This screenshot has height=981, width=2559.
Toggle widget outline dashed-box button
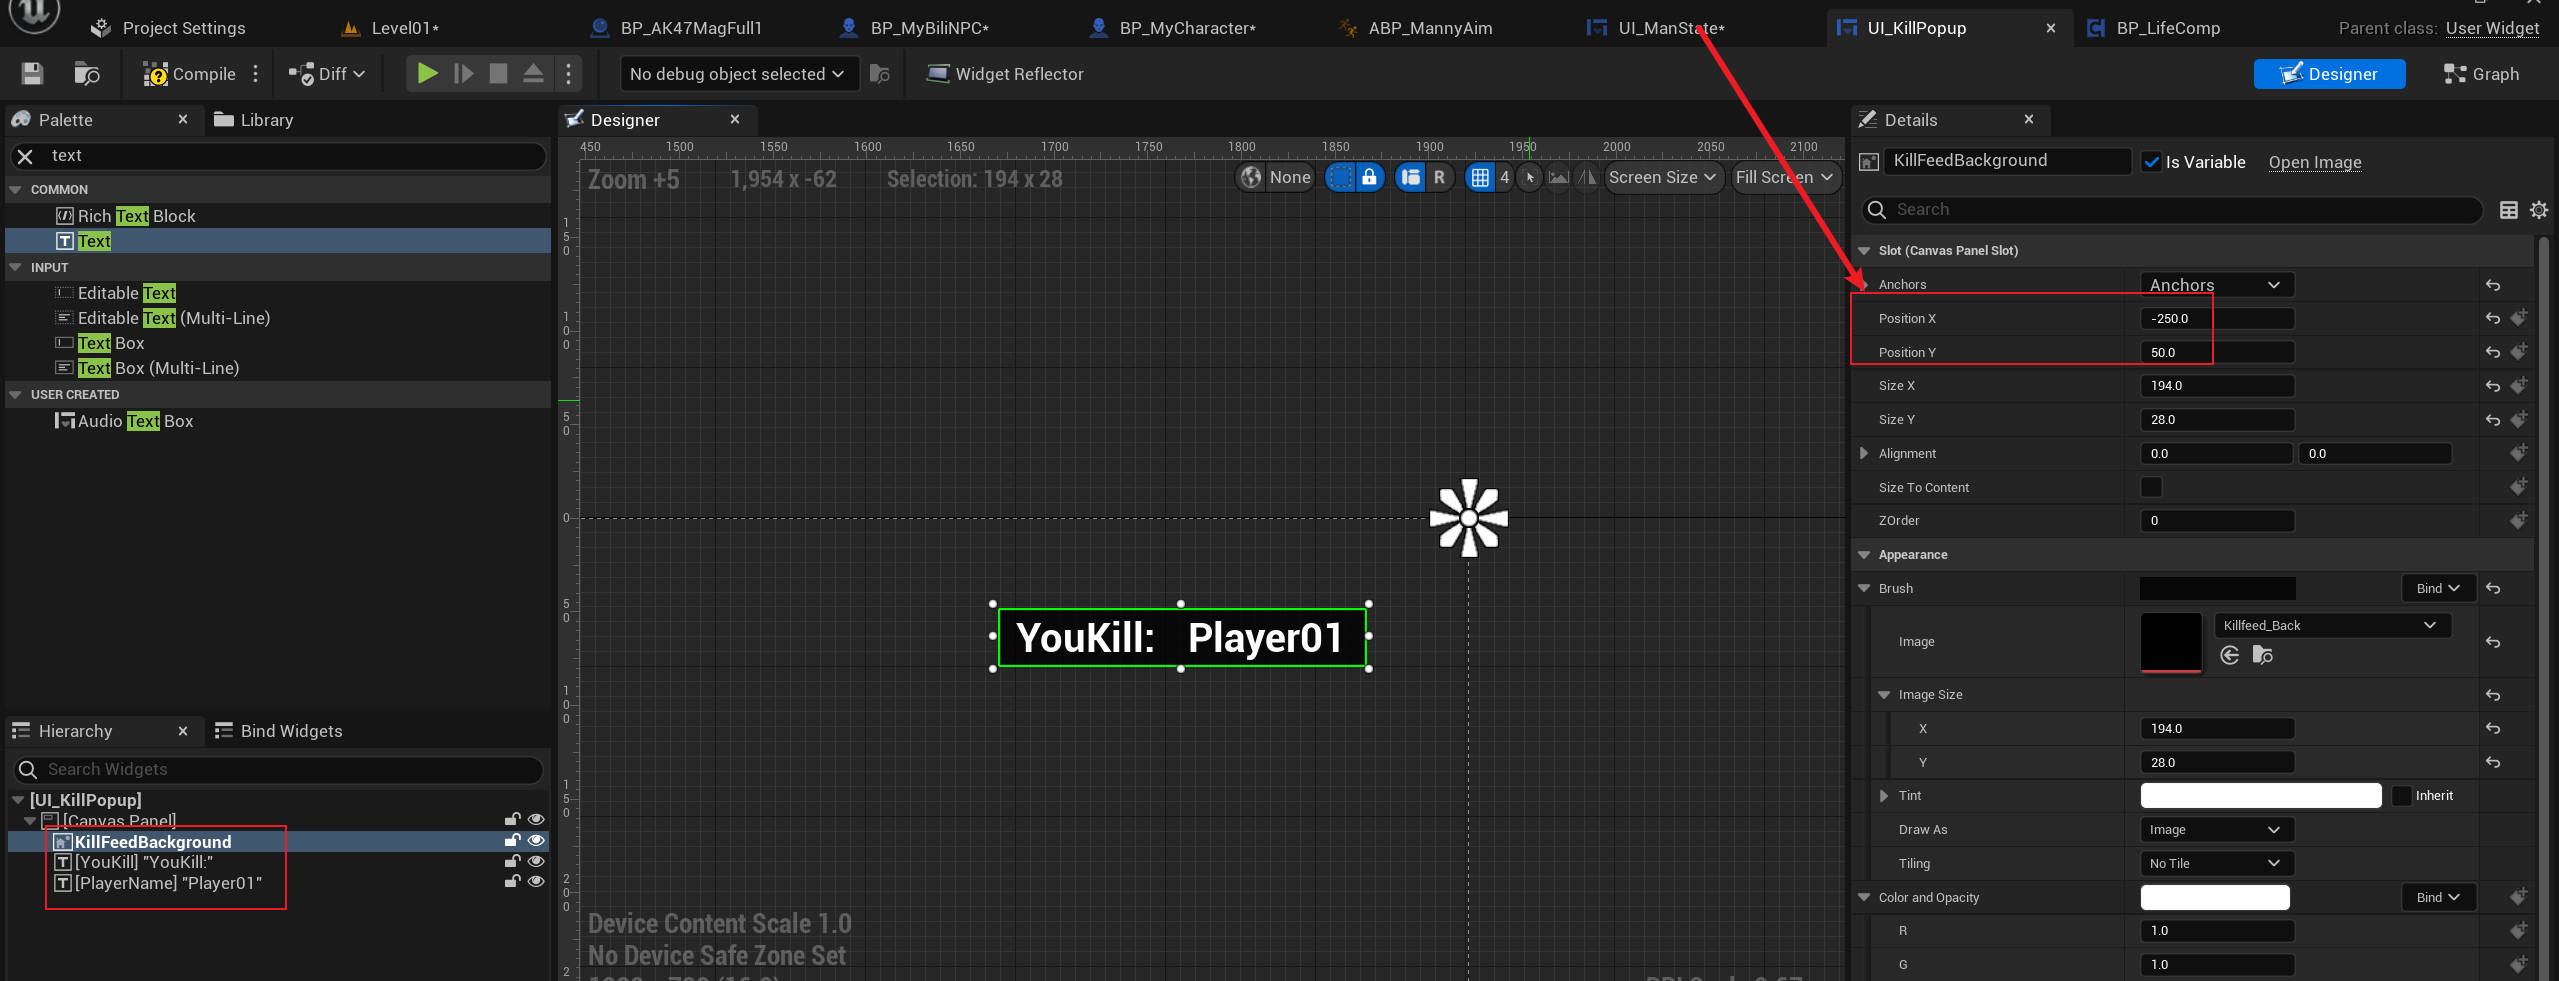1341,177
